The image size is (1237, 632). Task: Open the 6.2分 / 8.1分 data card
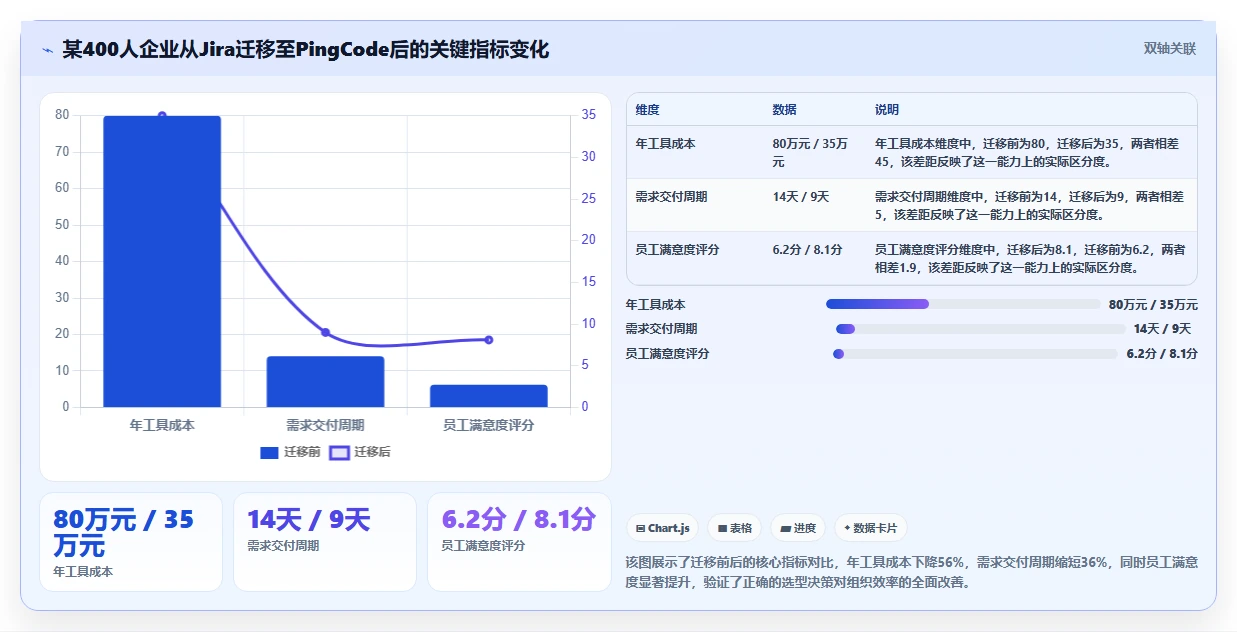519,542
